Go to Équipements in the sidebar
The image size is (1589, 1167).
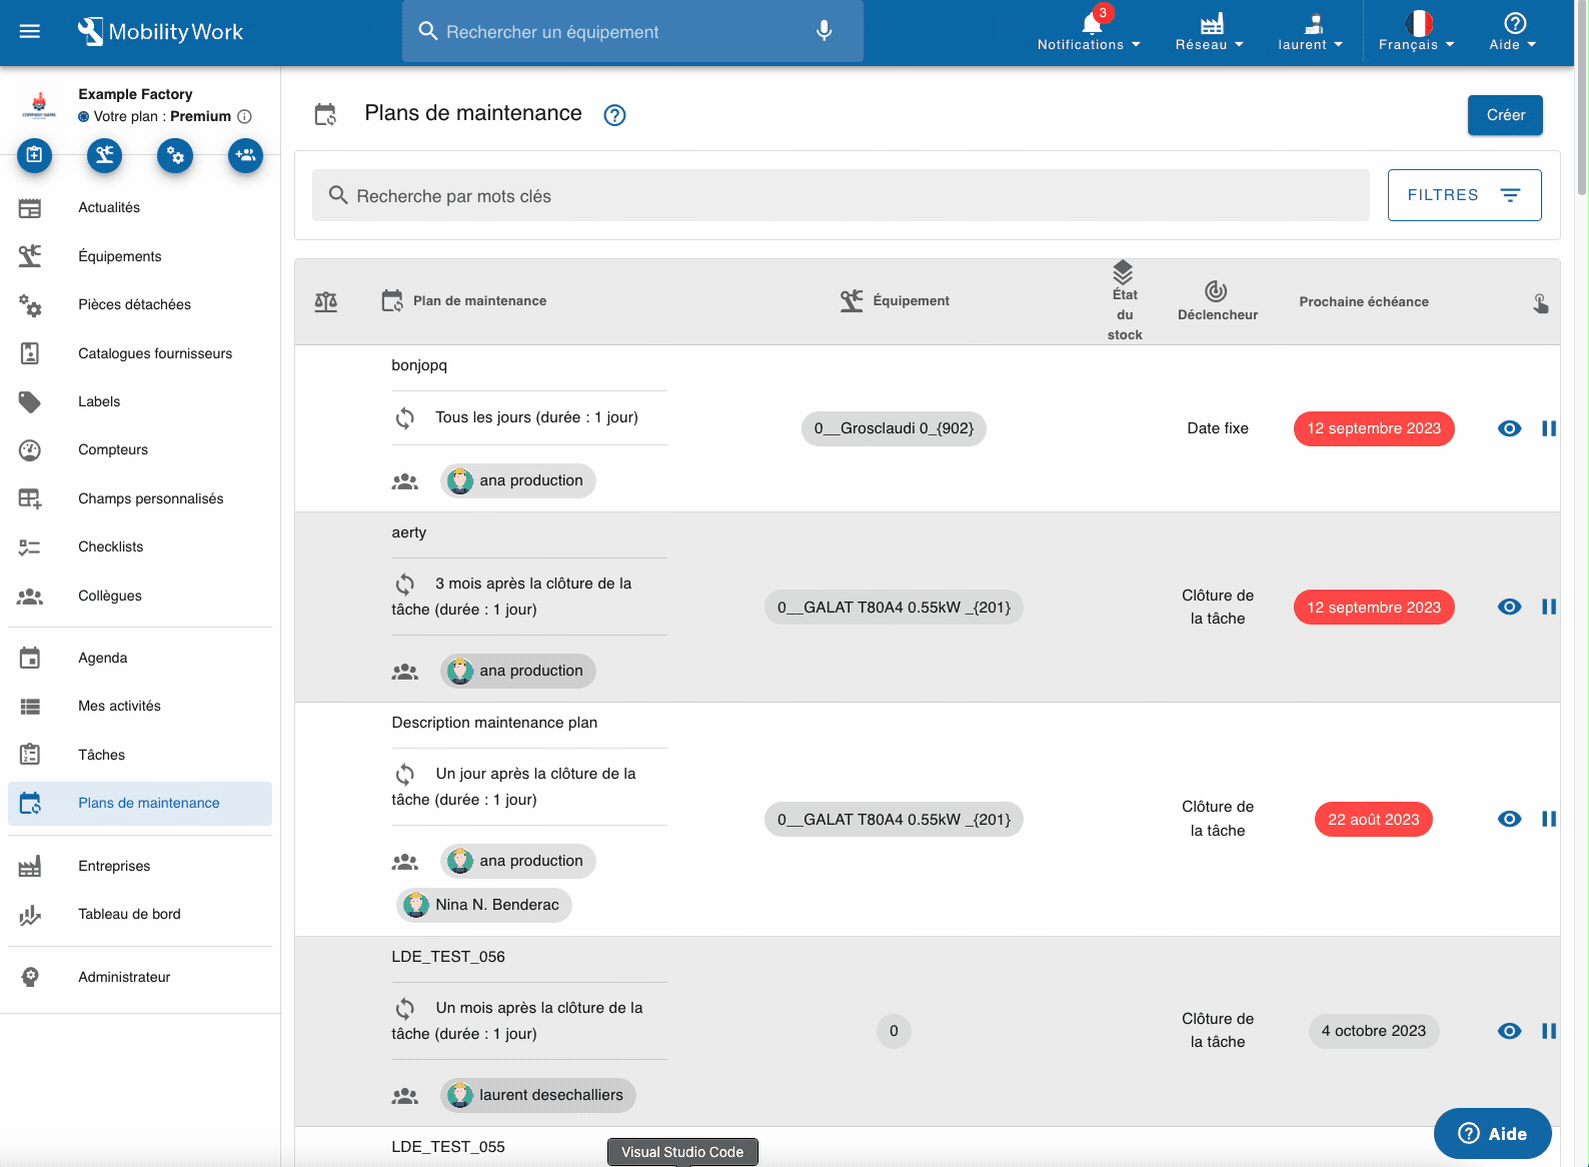tap(120, 256)
